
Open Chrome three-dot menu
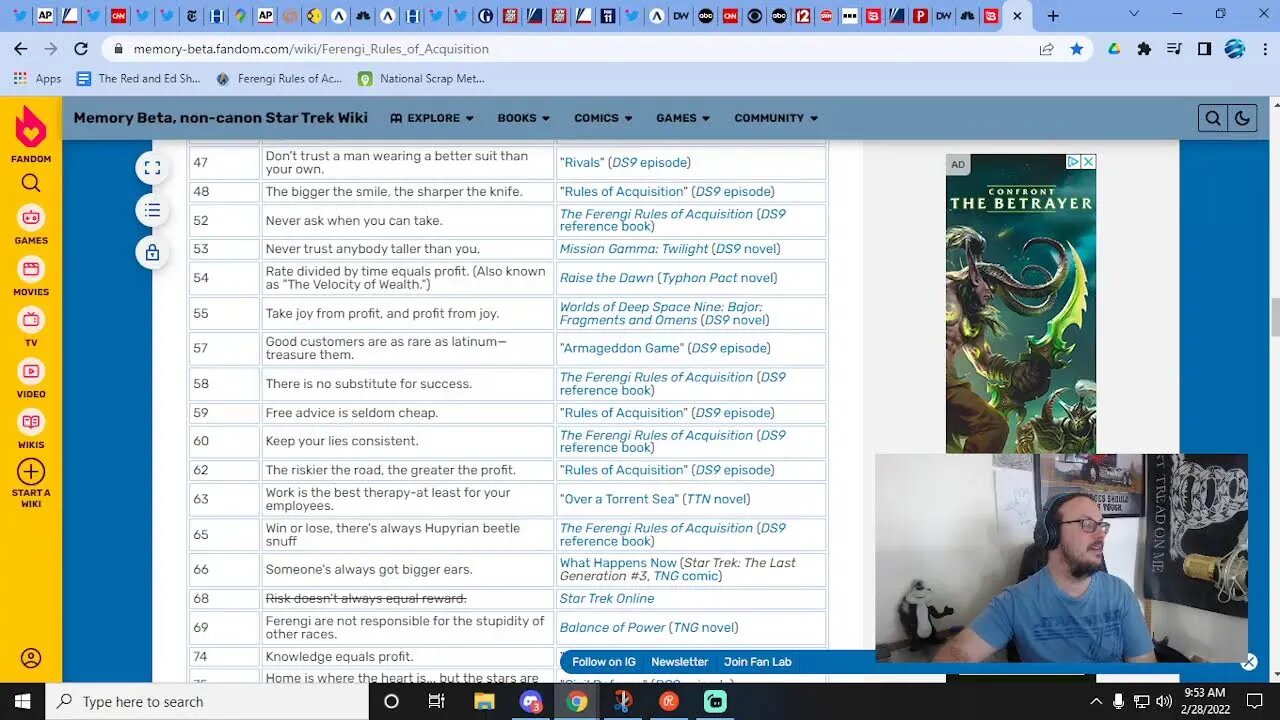point(1263,48)
